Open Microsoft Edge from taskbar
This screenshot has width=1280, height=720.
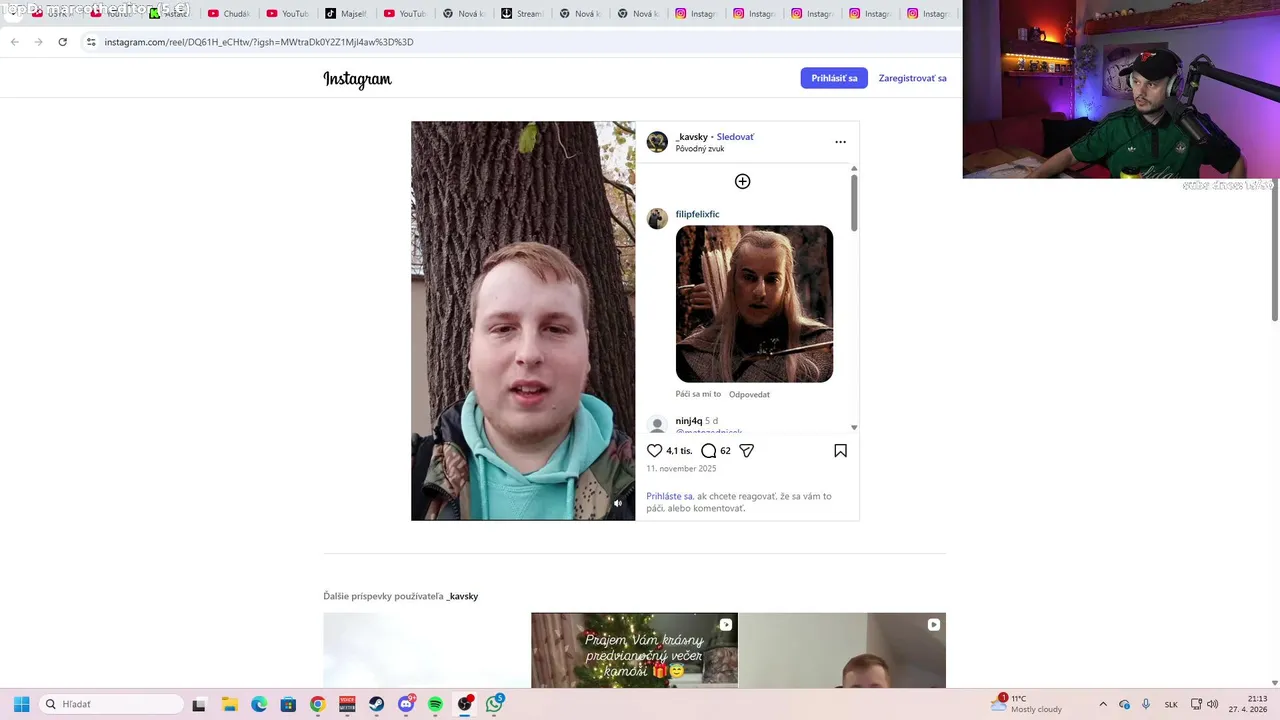259,704
